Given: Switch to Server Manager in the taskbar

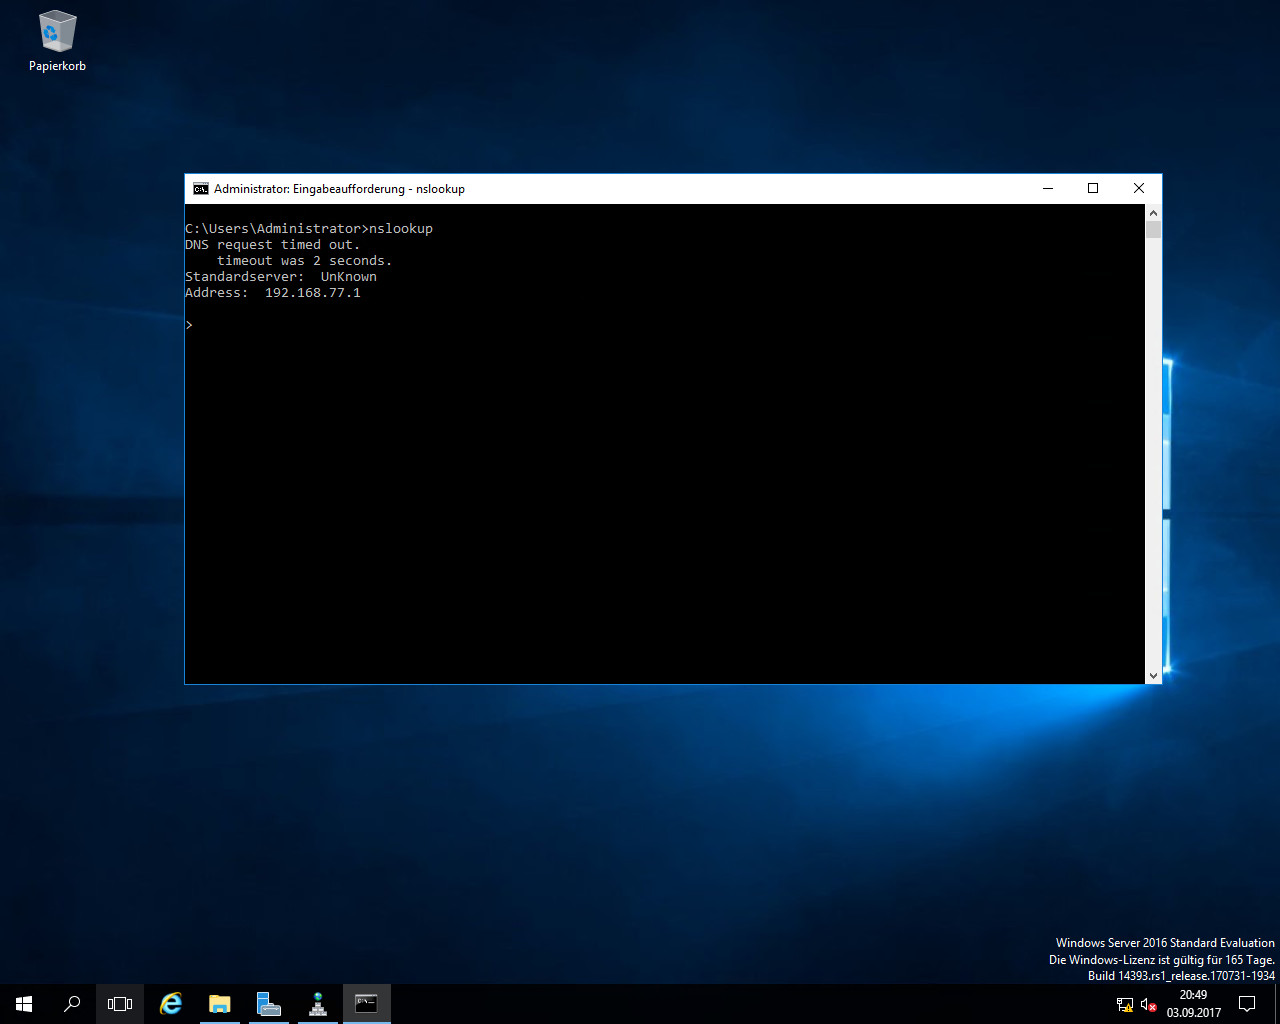Looking at the screenshot, I should point(268,1004).
